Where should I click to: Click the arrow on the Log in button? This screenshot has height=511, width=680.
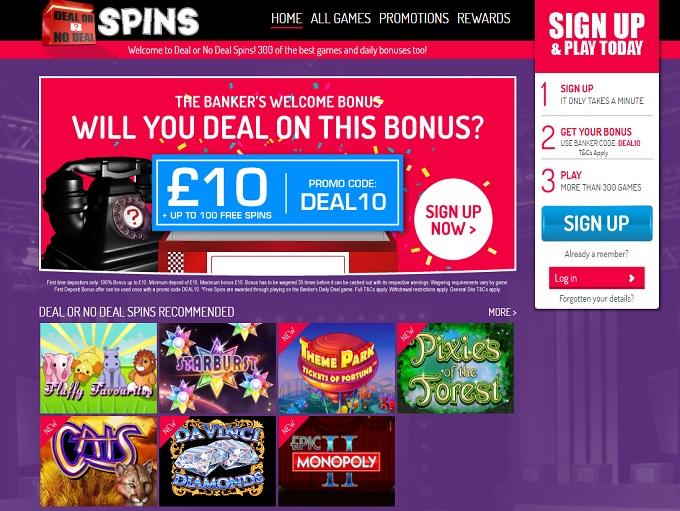click(631, 278)
